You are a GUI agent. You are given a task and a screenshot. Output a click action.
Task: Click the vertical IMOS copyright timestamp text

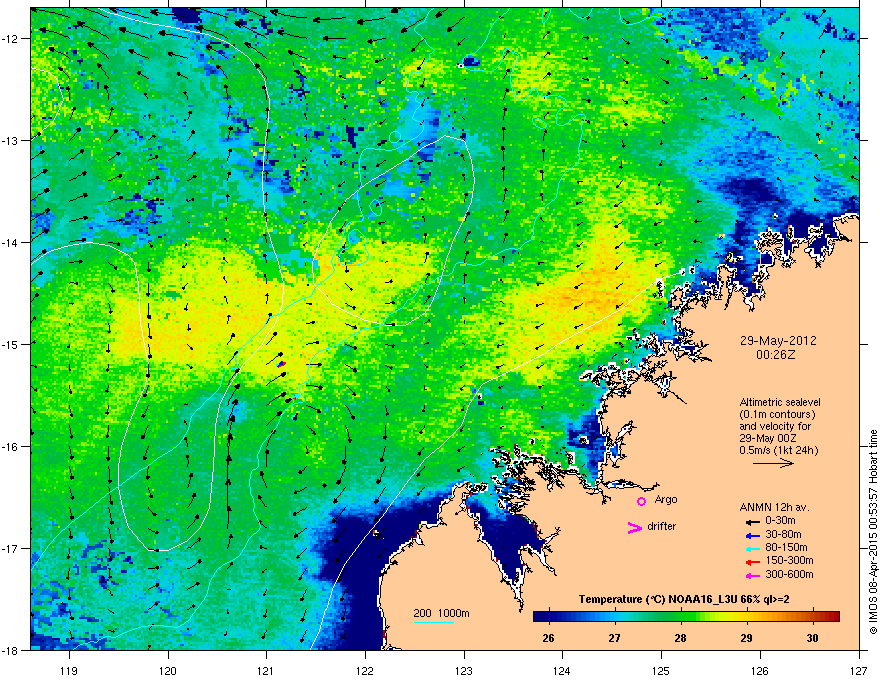click(873, 532)
